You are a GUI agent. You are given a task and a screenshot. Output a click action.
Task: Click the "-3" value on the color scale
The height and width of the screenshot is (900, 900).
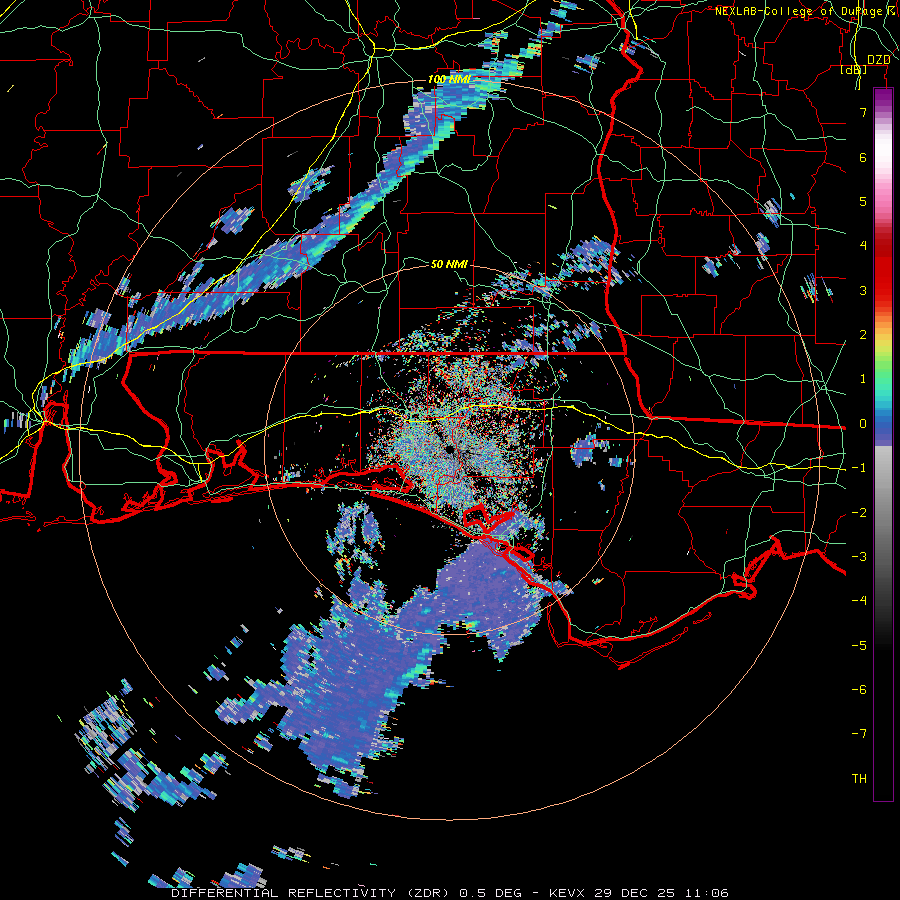pyautogui.click(x=859, y=557)
